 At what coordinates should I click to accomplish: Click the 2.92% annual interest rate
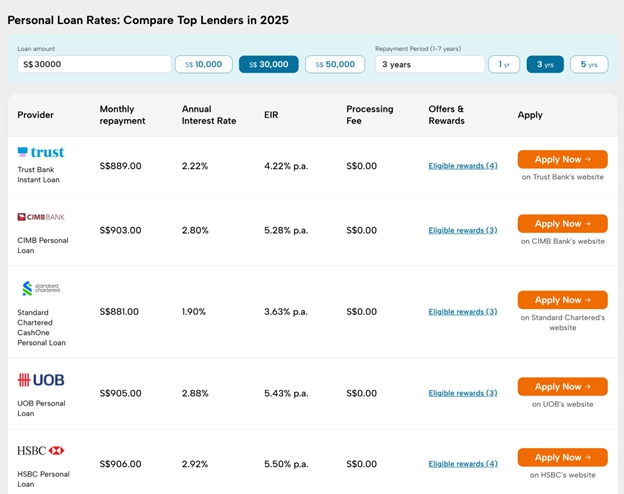195,464
